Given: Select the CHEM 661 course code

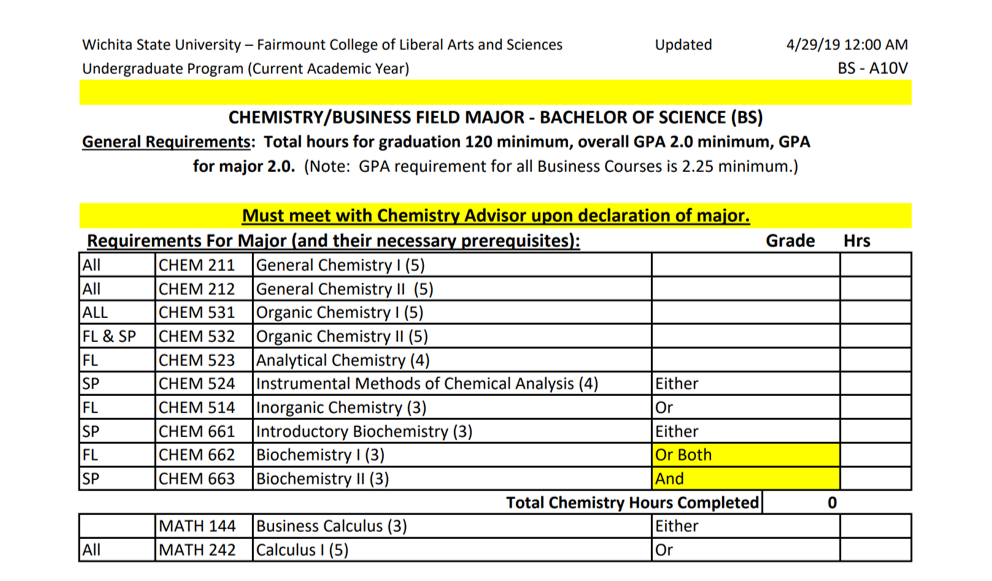Looking at the screenshot, I should click(197, 431).
